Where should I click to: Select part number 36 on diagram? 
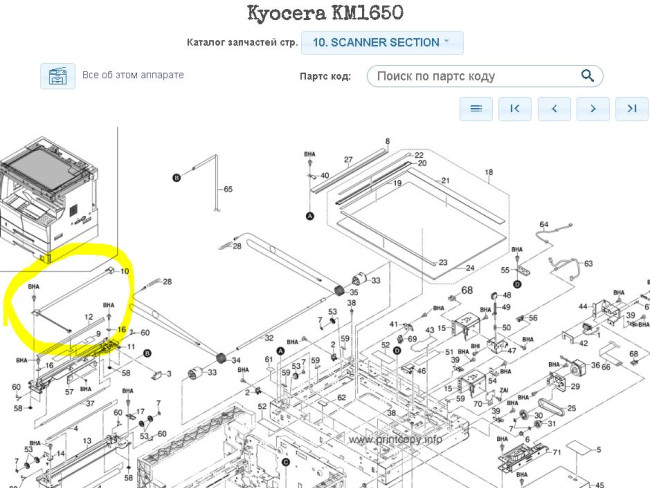(x=595, y=365)
